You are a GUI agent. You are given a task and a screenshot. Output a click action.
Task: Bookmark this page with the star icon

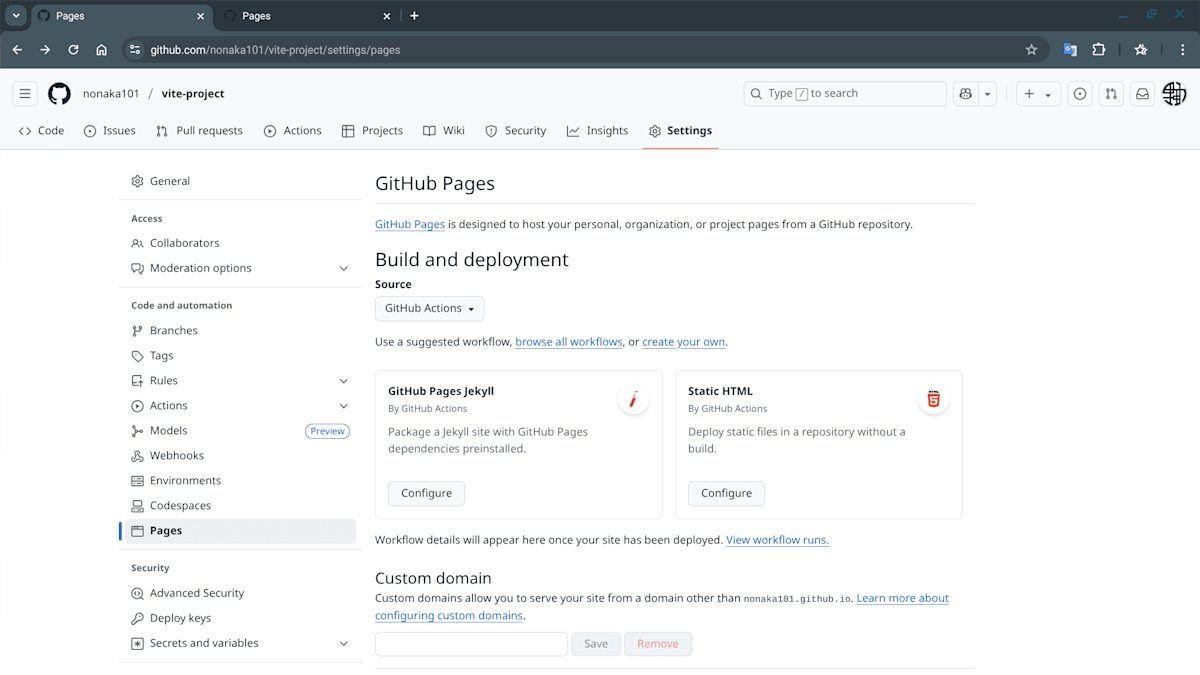1031,49
